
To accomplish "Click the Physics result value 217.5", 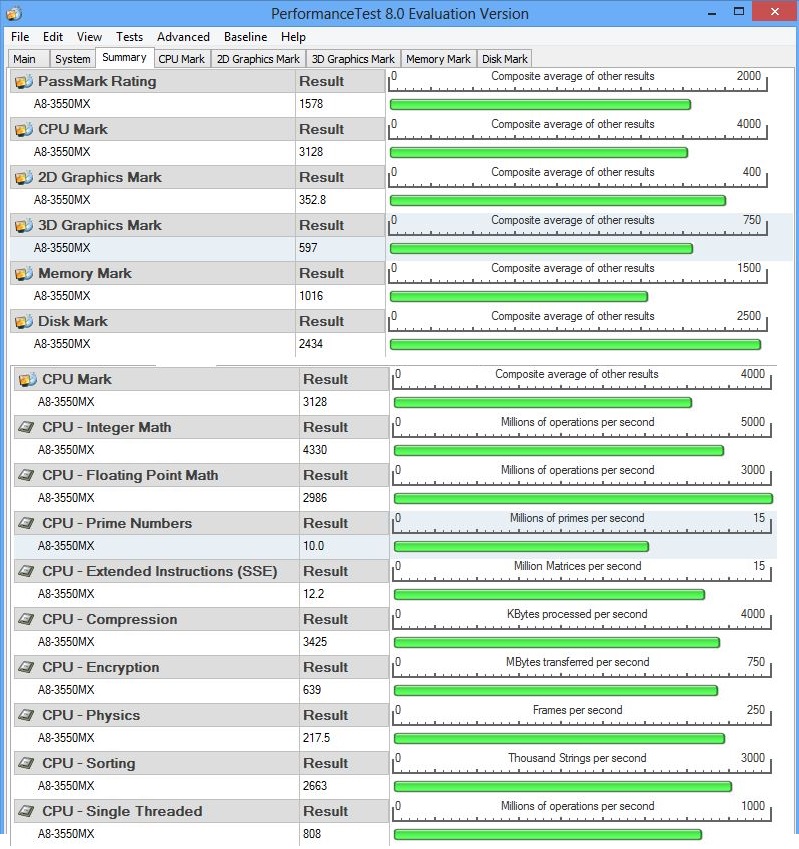I will coord(317,738).
